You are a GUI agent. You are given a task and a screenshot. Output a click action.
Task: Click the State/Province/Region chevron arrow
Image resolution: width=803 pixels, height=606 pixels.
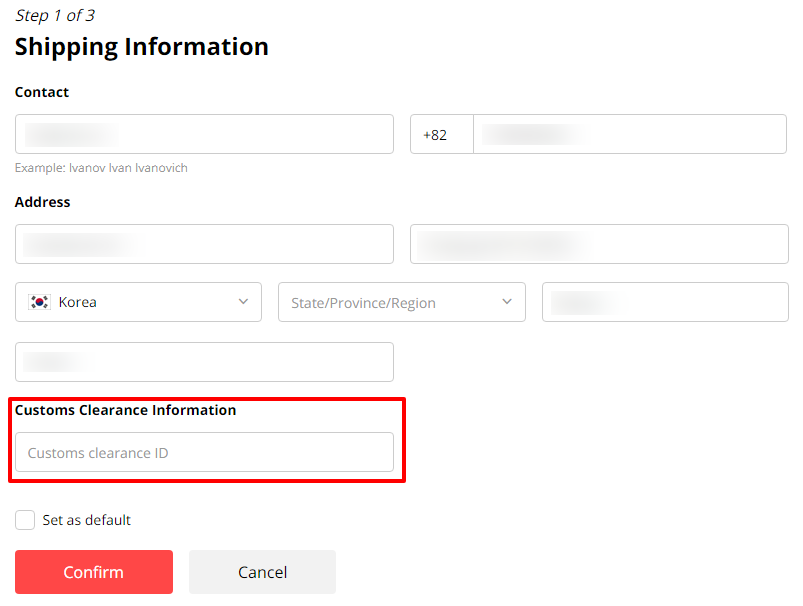click(507, 302)
